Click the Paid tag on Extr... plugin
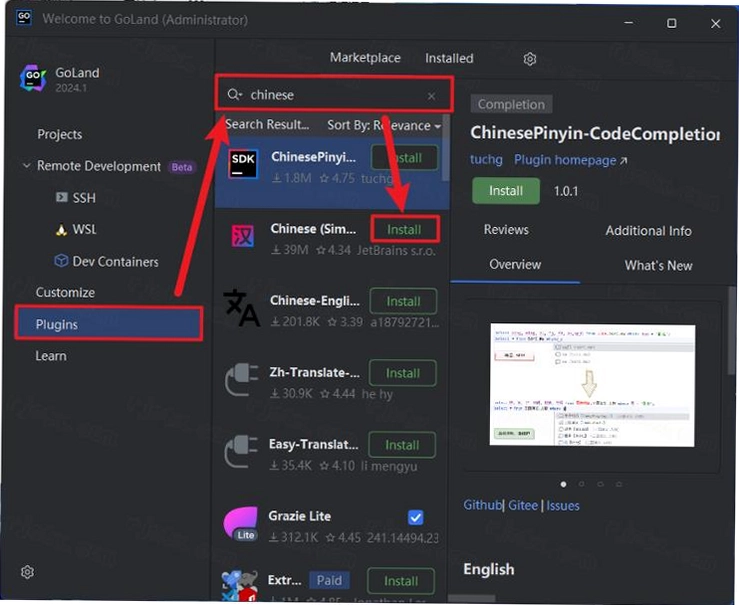The width and height of the screenshot is (739, 605). coord(329,580)
